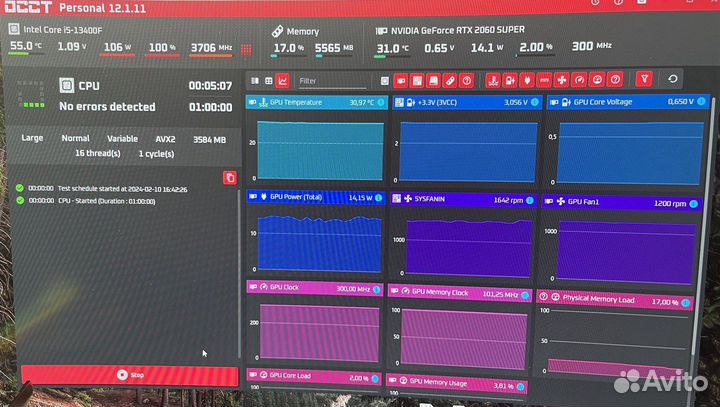The width and height of the screenshot is (720, 407).
Task: Click memory usage value '5565 MB'
Action: pyautogui.click(x=334, y=48)
